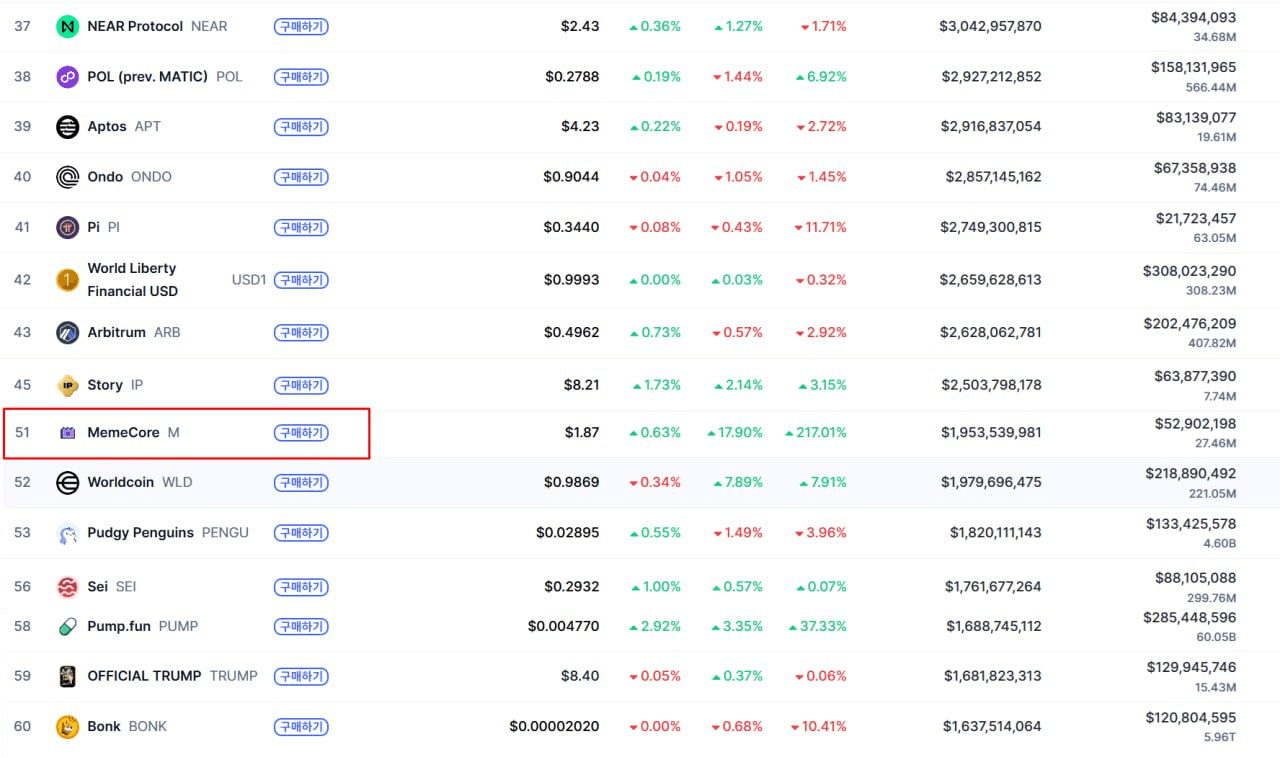This screenshot has height=757, width=1280.
Task: Select Pump.fun's $285,448,596 volume
Action: pyautogui.click(x=1189, y=617)
